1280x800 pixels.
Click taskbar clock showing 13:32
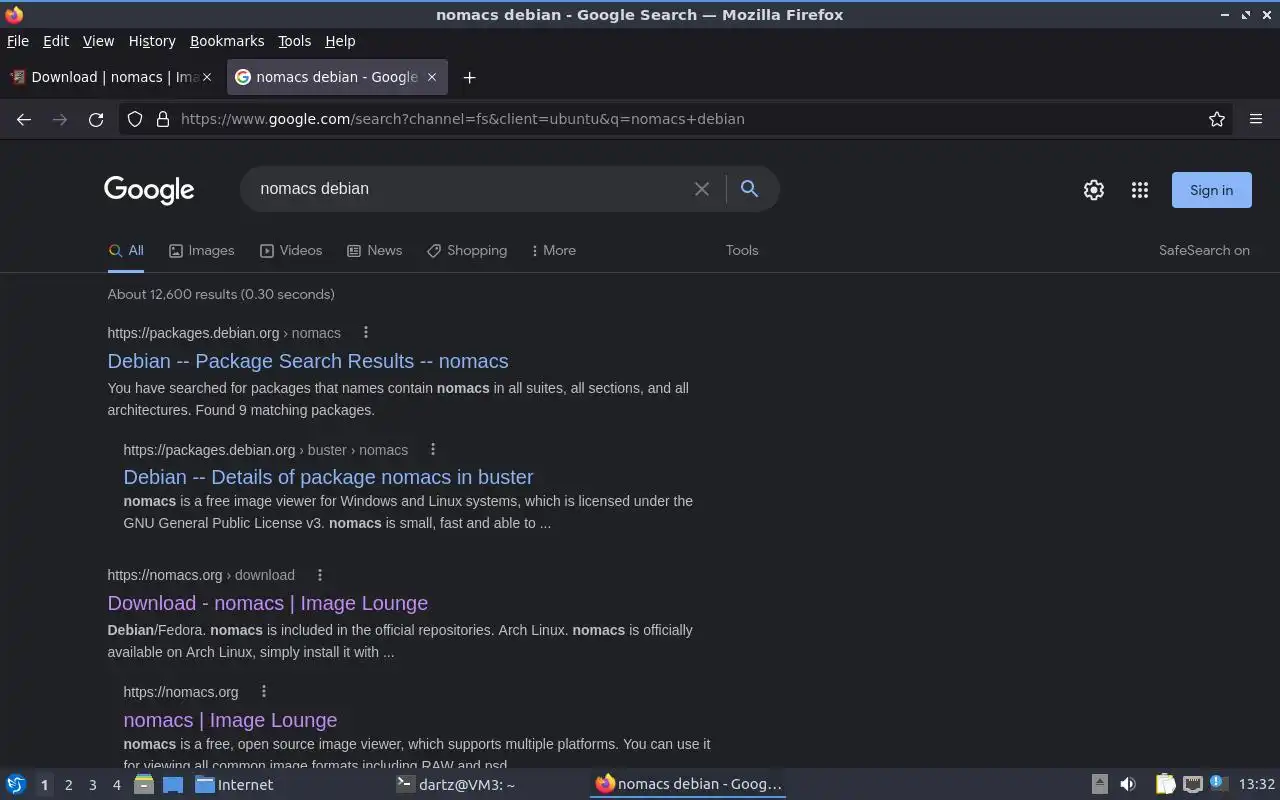click(1257, 785)
